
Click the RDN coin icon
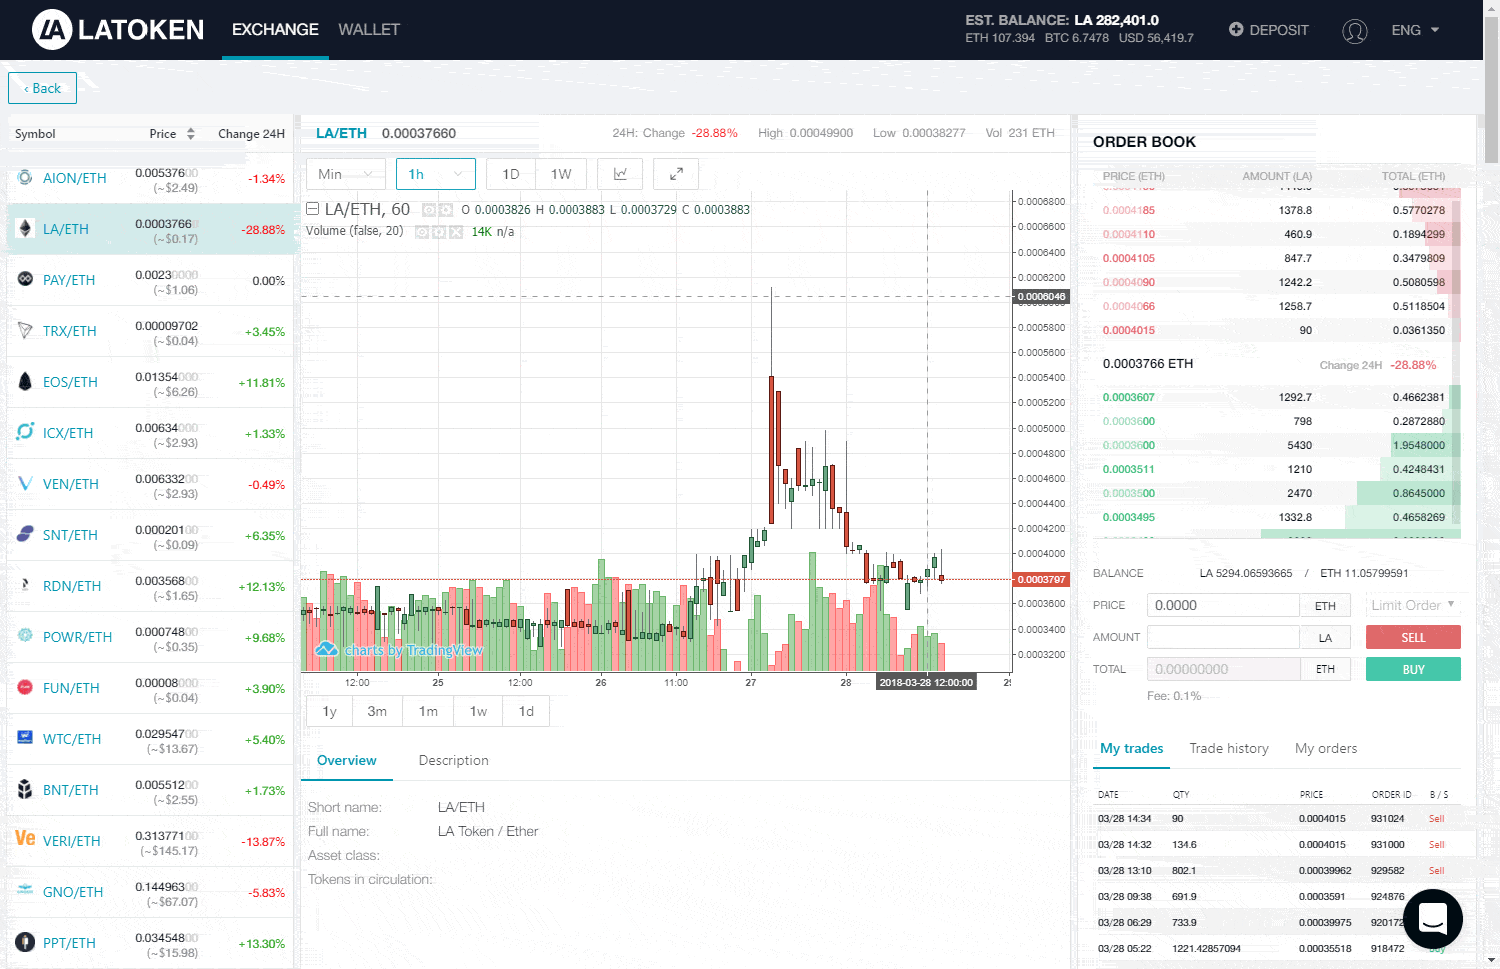25,585
